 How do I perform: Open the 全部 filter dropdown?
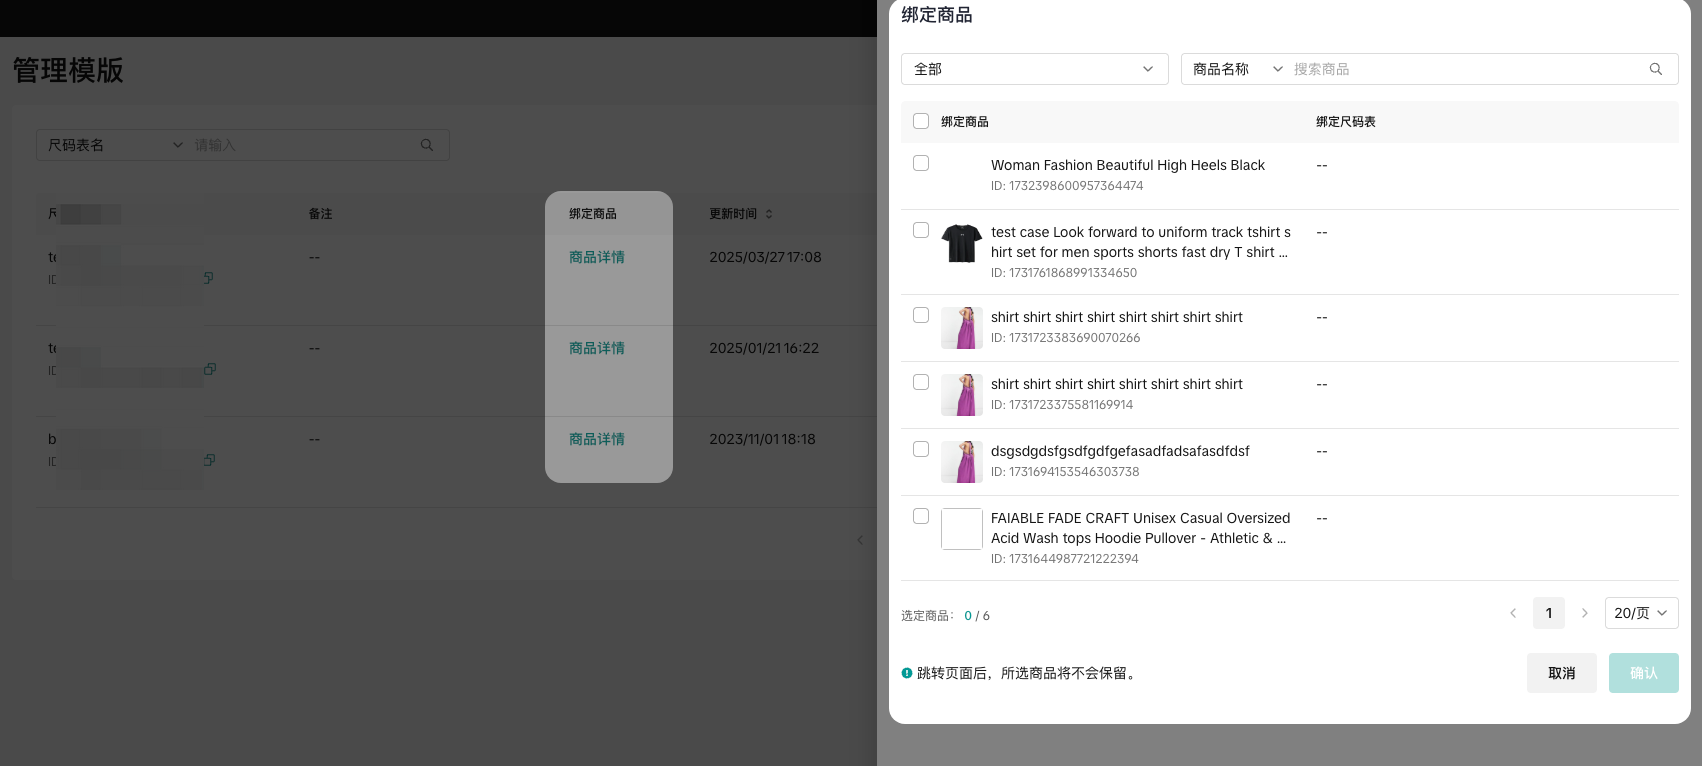click(1034, 69)
